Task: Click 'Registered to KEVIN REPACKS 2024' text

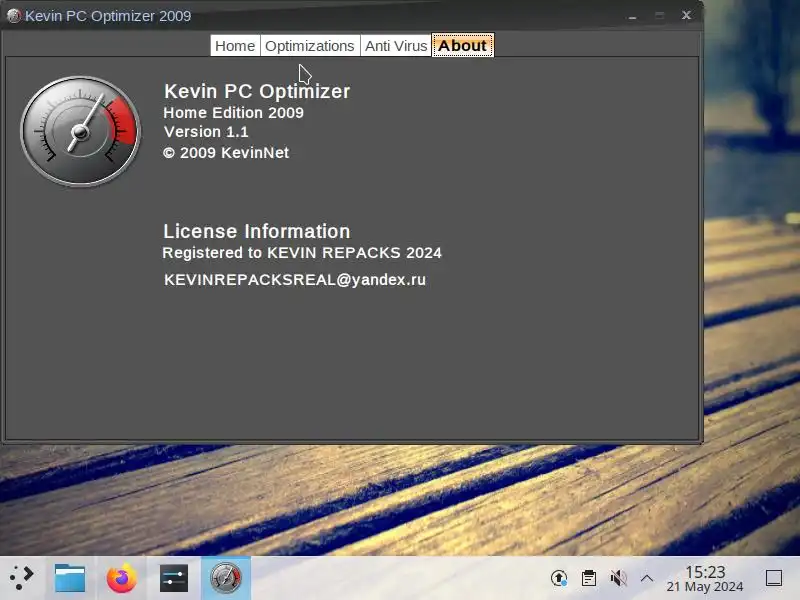Action: tap(302, 253)
